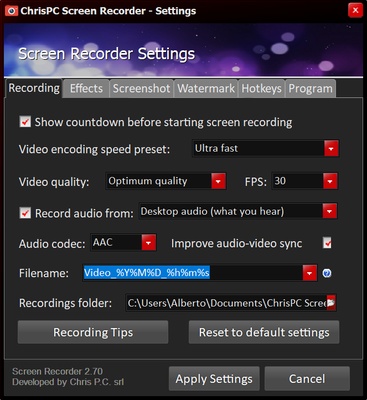Switch to the Hotkeys tab

tap(261, 89)
